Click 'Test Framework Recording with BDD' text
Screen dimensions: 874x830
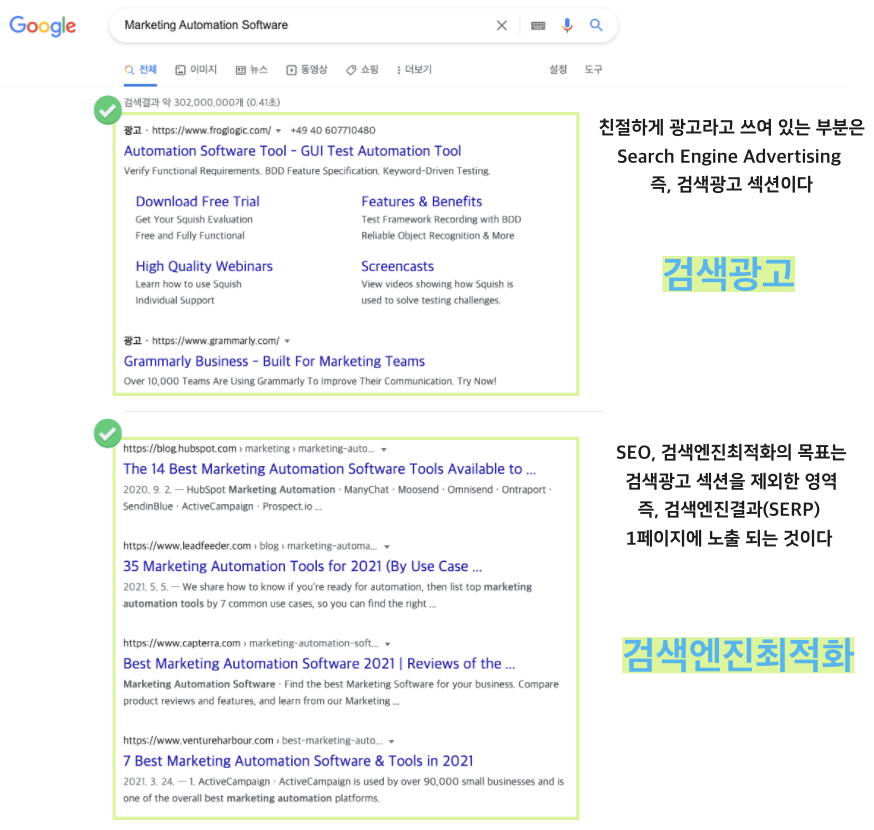point(441,220)
